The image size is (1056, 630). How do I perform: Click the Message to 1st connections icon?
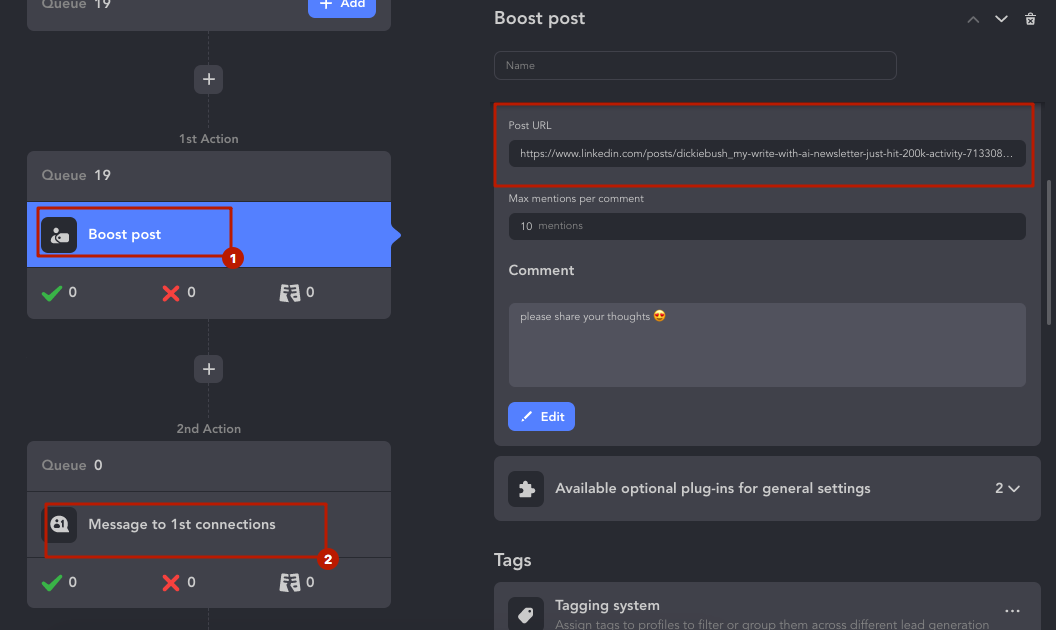pos(59,524)
